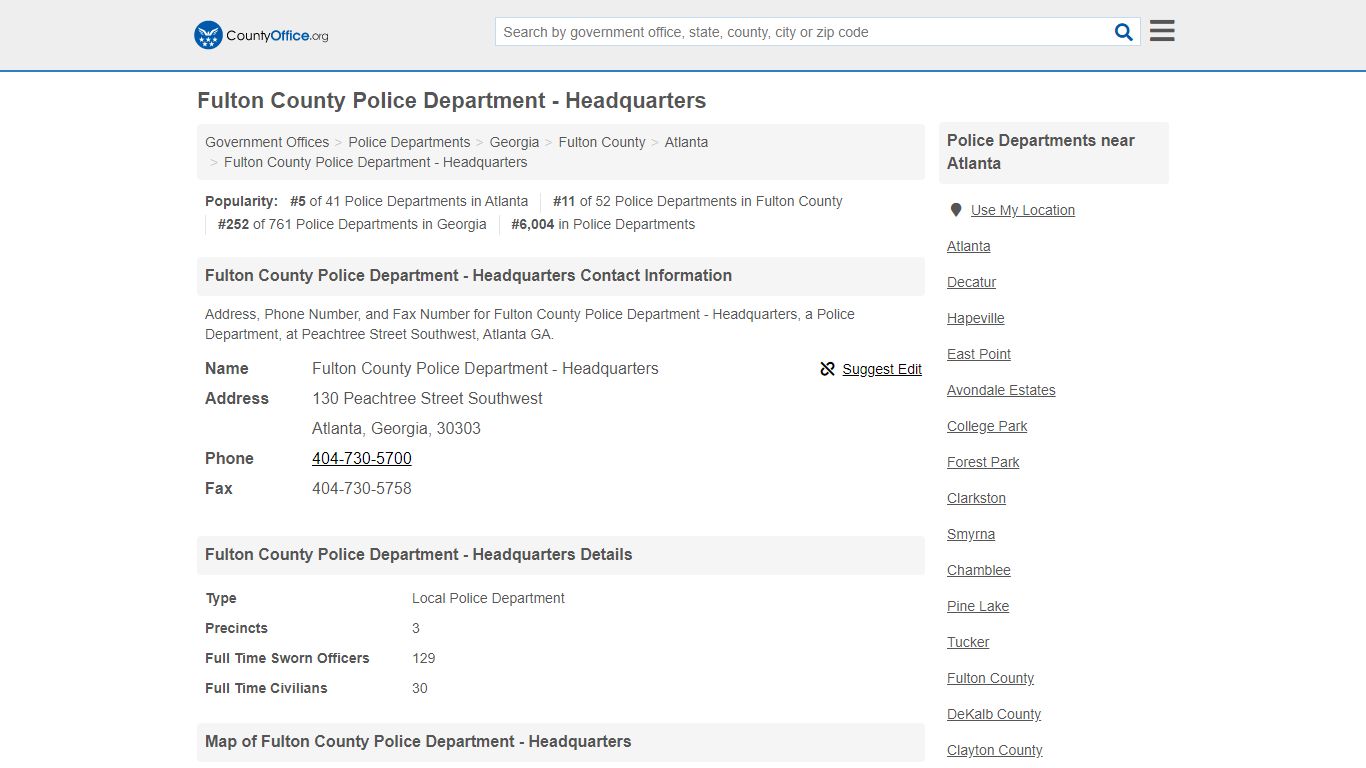Screen dimensions: 1366x768
Task: Open the Clarkston link
Action: pyautogui.click(x=976, y=498)
